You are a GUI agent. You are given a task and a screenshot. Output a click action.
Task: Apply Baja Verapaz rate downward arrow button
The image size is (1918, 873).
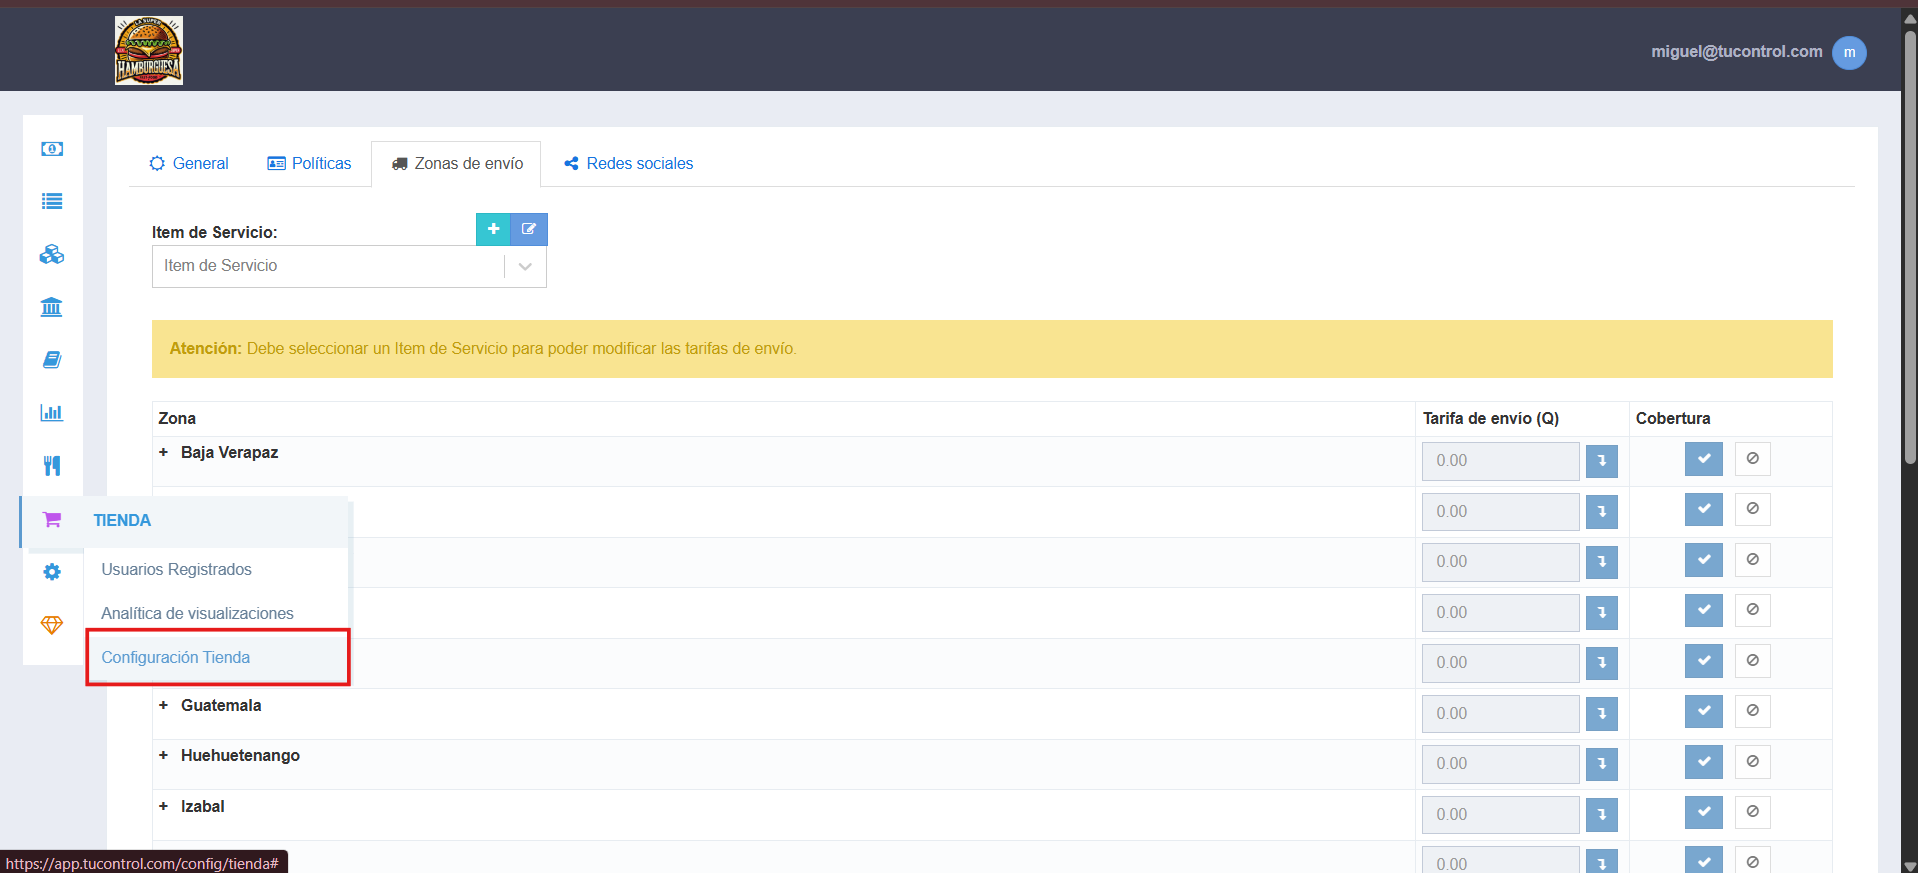tap(1601, 461)
